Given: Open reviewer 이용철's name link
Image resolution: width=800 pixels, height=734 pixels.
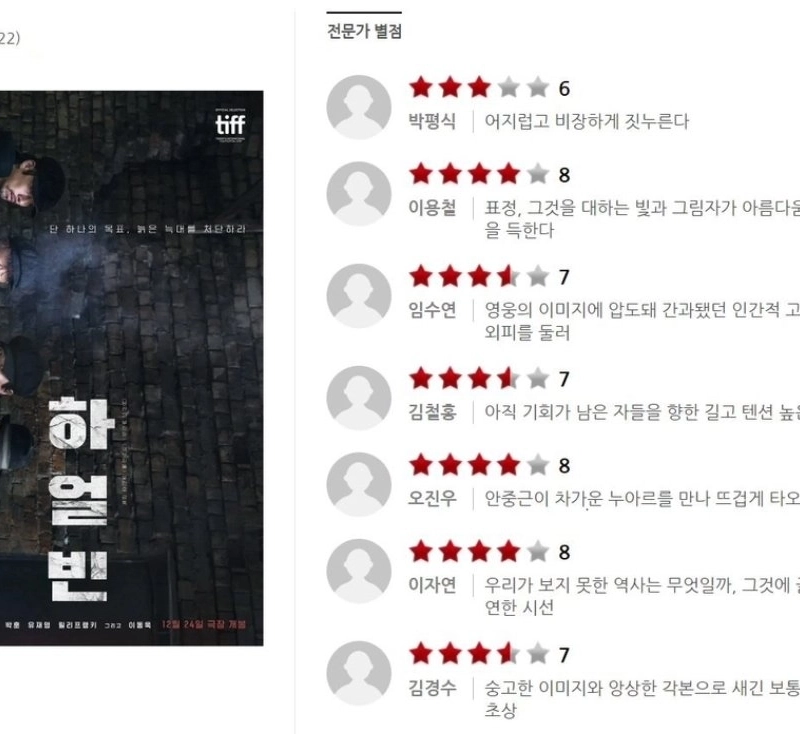Looking at the screenshot, I should (432, 208).
